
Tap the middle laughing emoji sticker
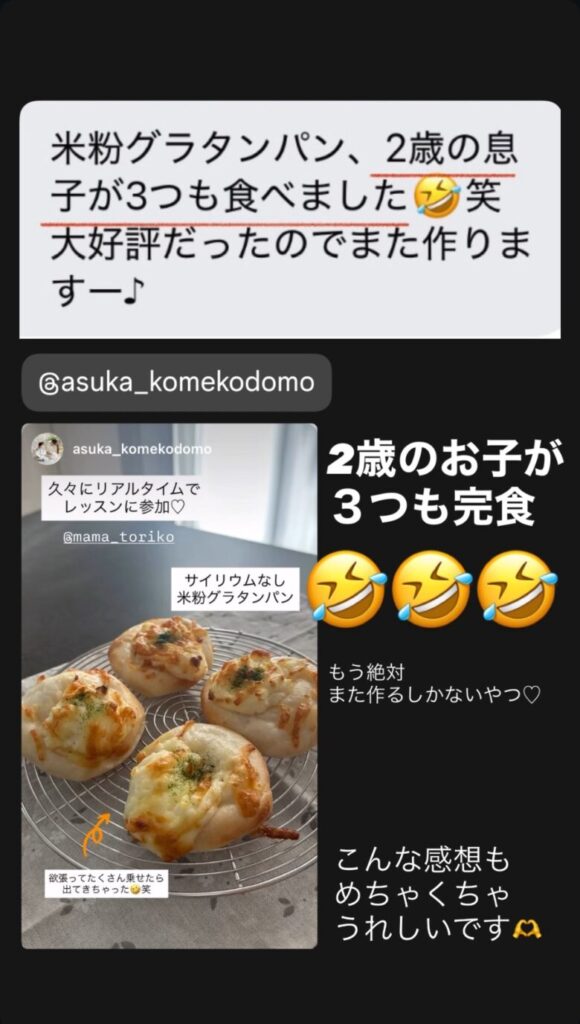click(432, 589)
